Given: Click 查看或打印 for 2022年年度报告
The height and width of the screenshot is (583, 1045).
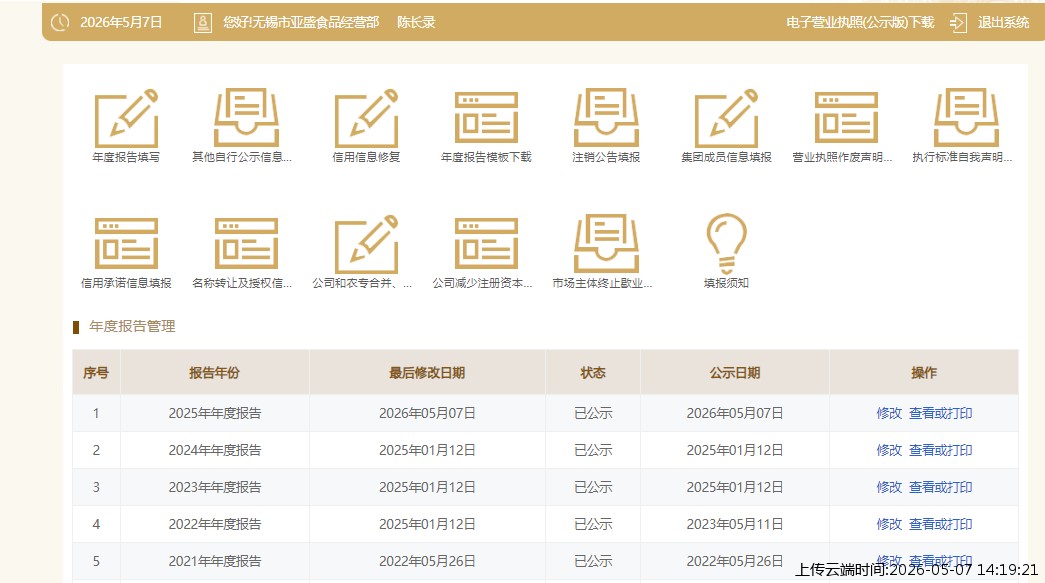Looking at the screenshot, I should pos(940,524).
